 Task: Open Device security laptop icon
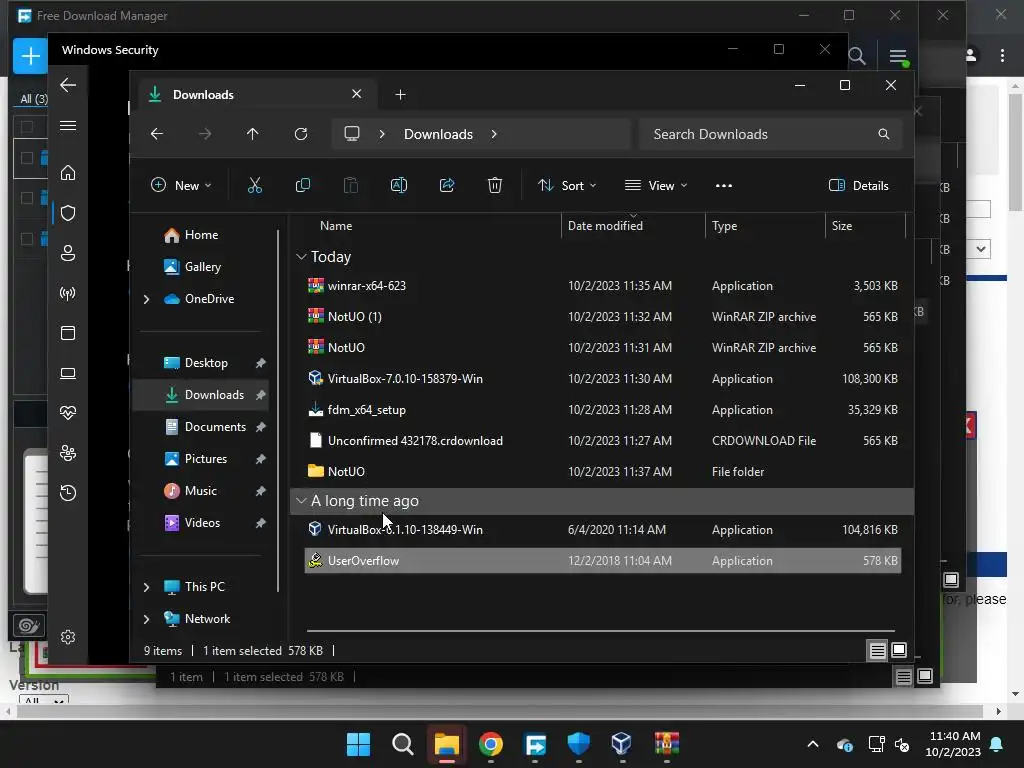pos(68,373)
